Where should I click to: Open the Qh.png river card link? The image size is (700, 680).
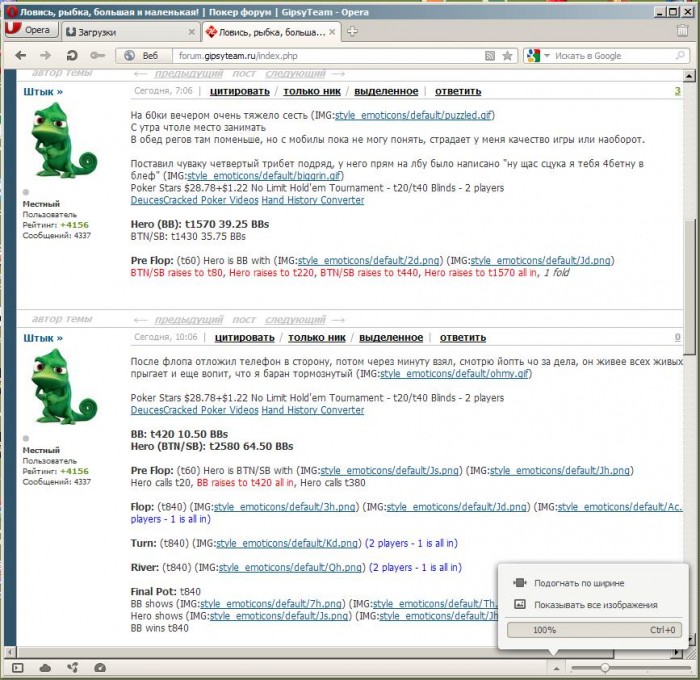click(x=290, y=567)
